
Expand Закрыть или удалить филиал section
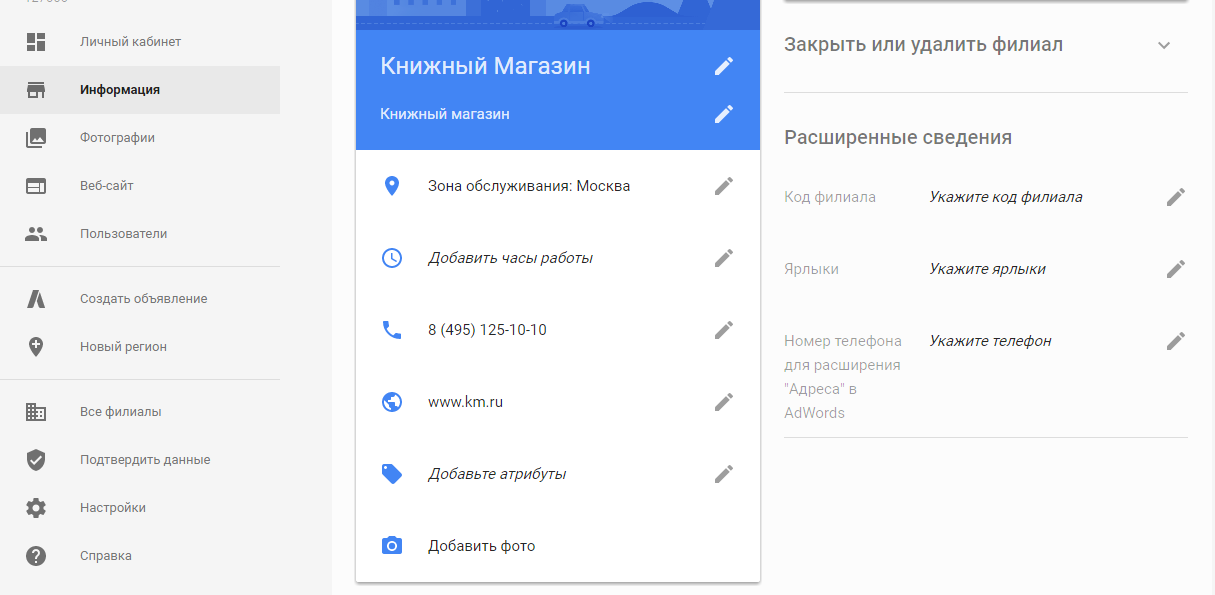[x=1163, y=45]
